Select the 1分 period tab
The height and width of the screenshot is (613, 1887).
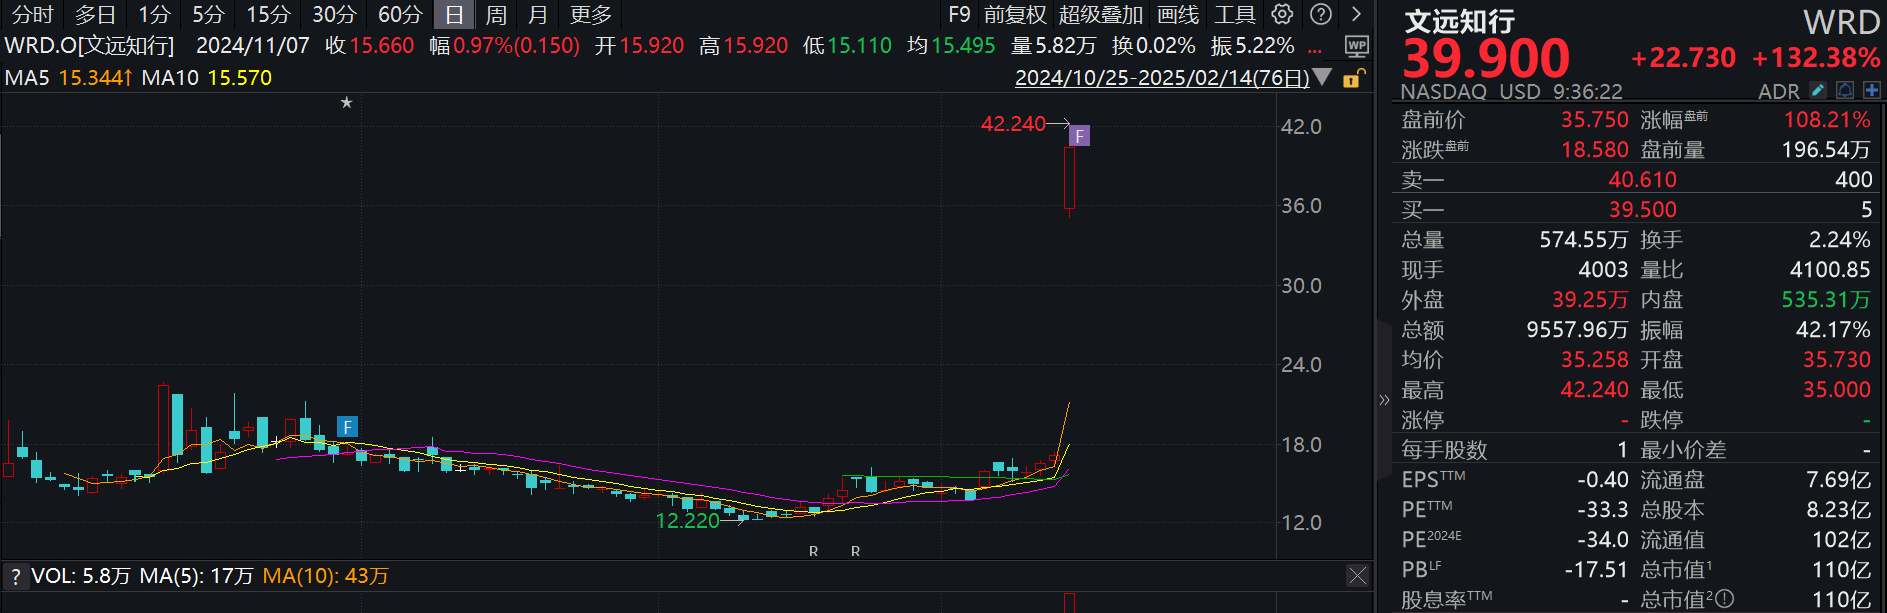[x=154, y=15]
